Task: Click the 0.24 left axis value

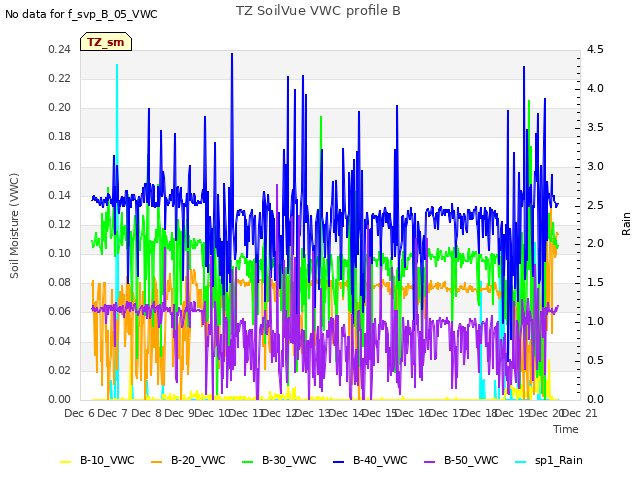Action: [x=60, y=49]
